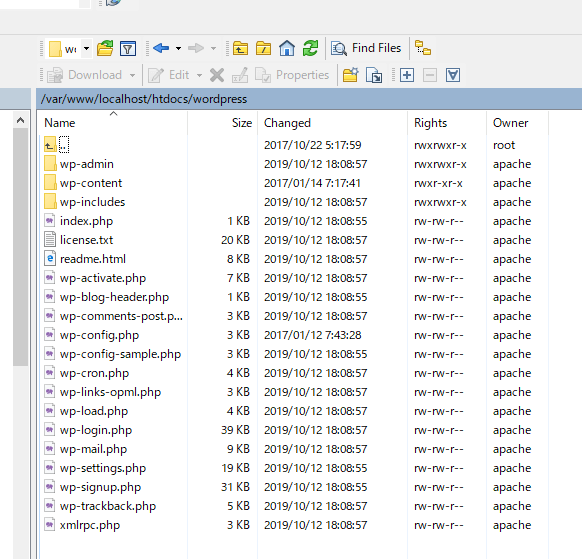Click the Unselect files minus icon

(430, 75)
